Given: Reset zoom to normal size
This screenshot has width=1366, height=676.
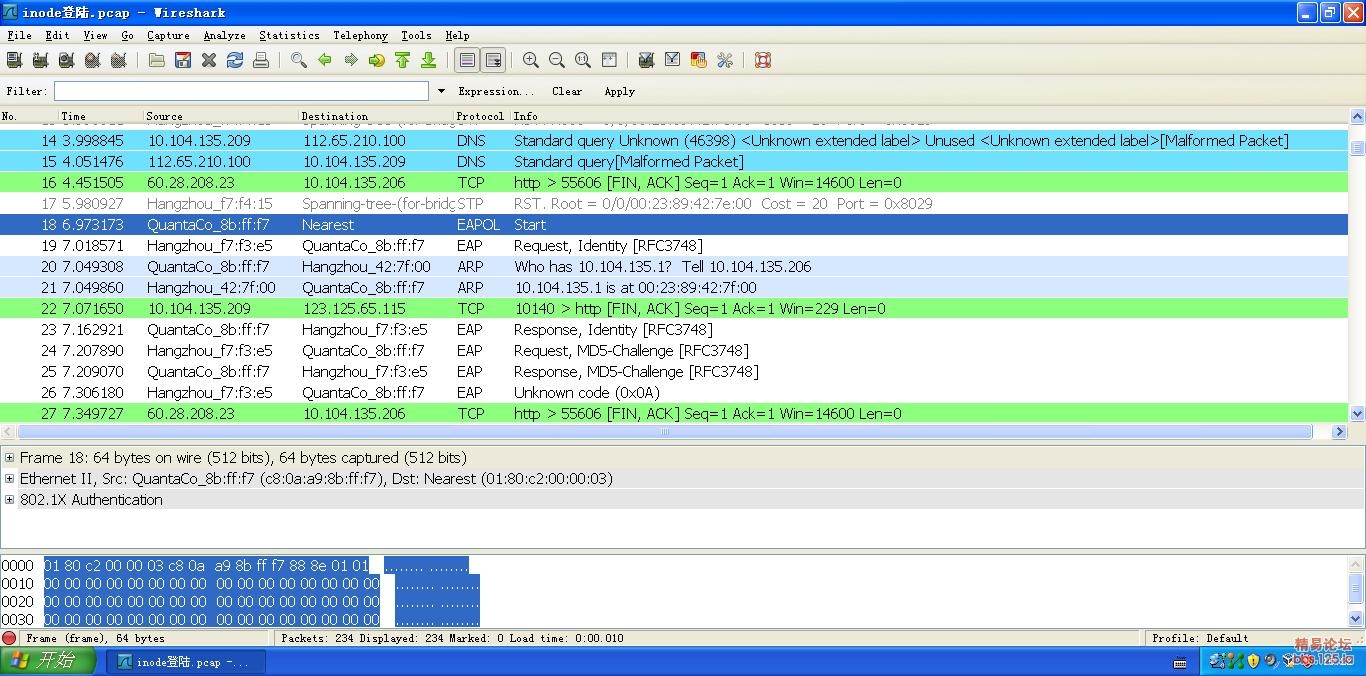Looking at the screenshot, I should click(x=583, y=60).
